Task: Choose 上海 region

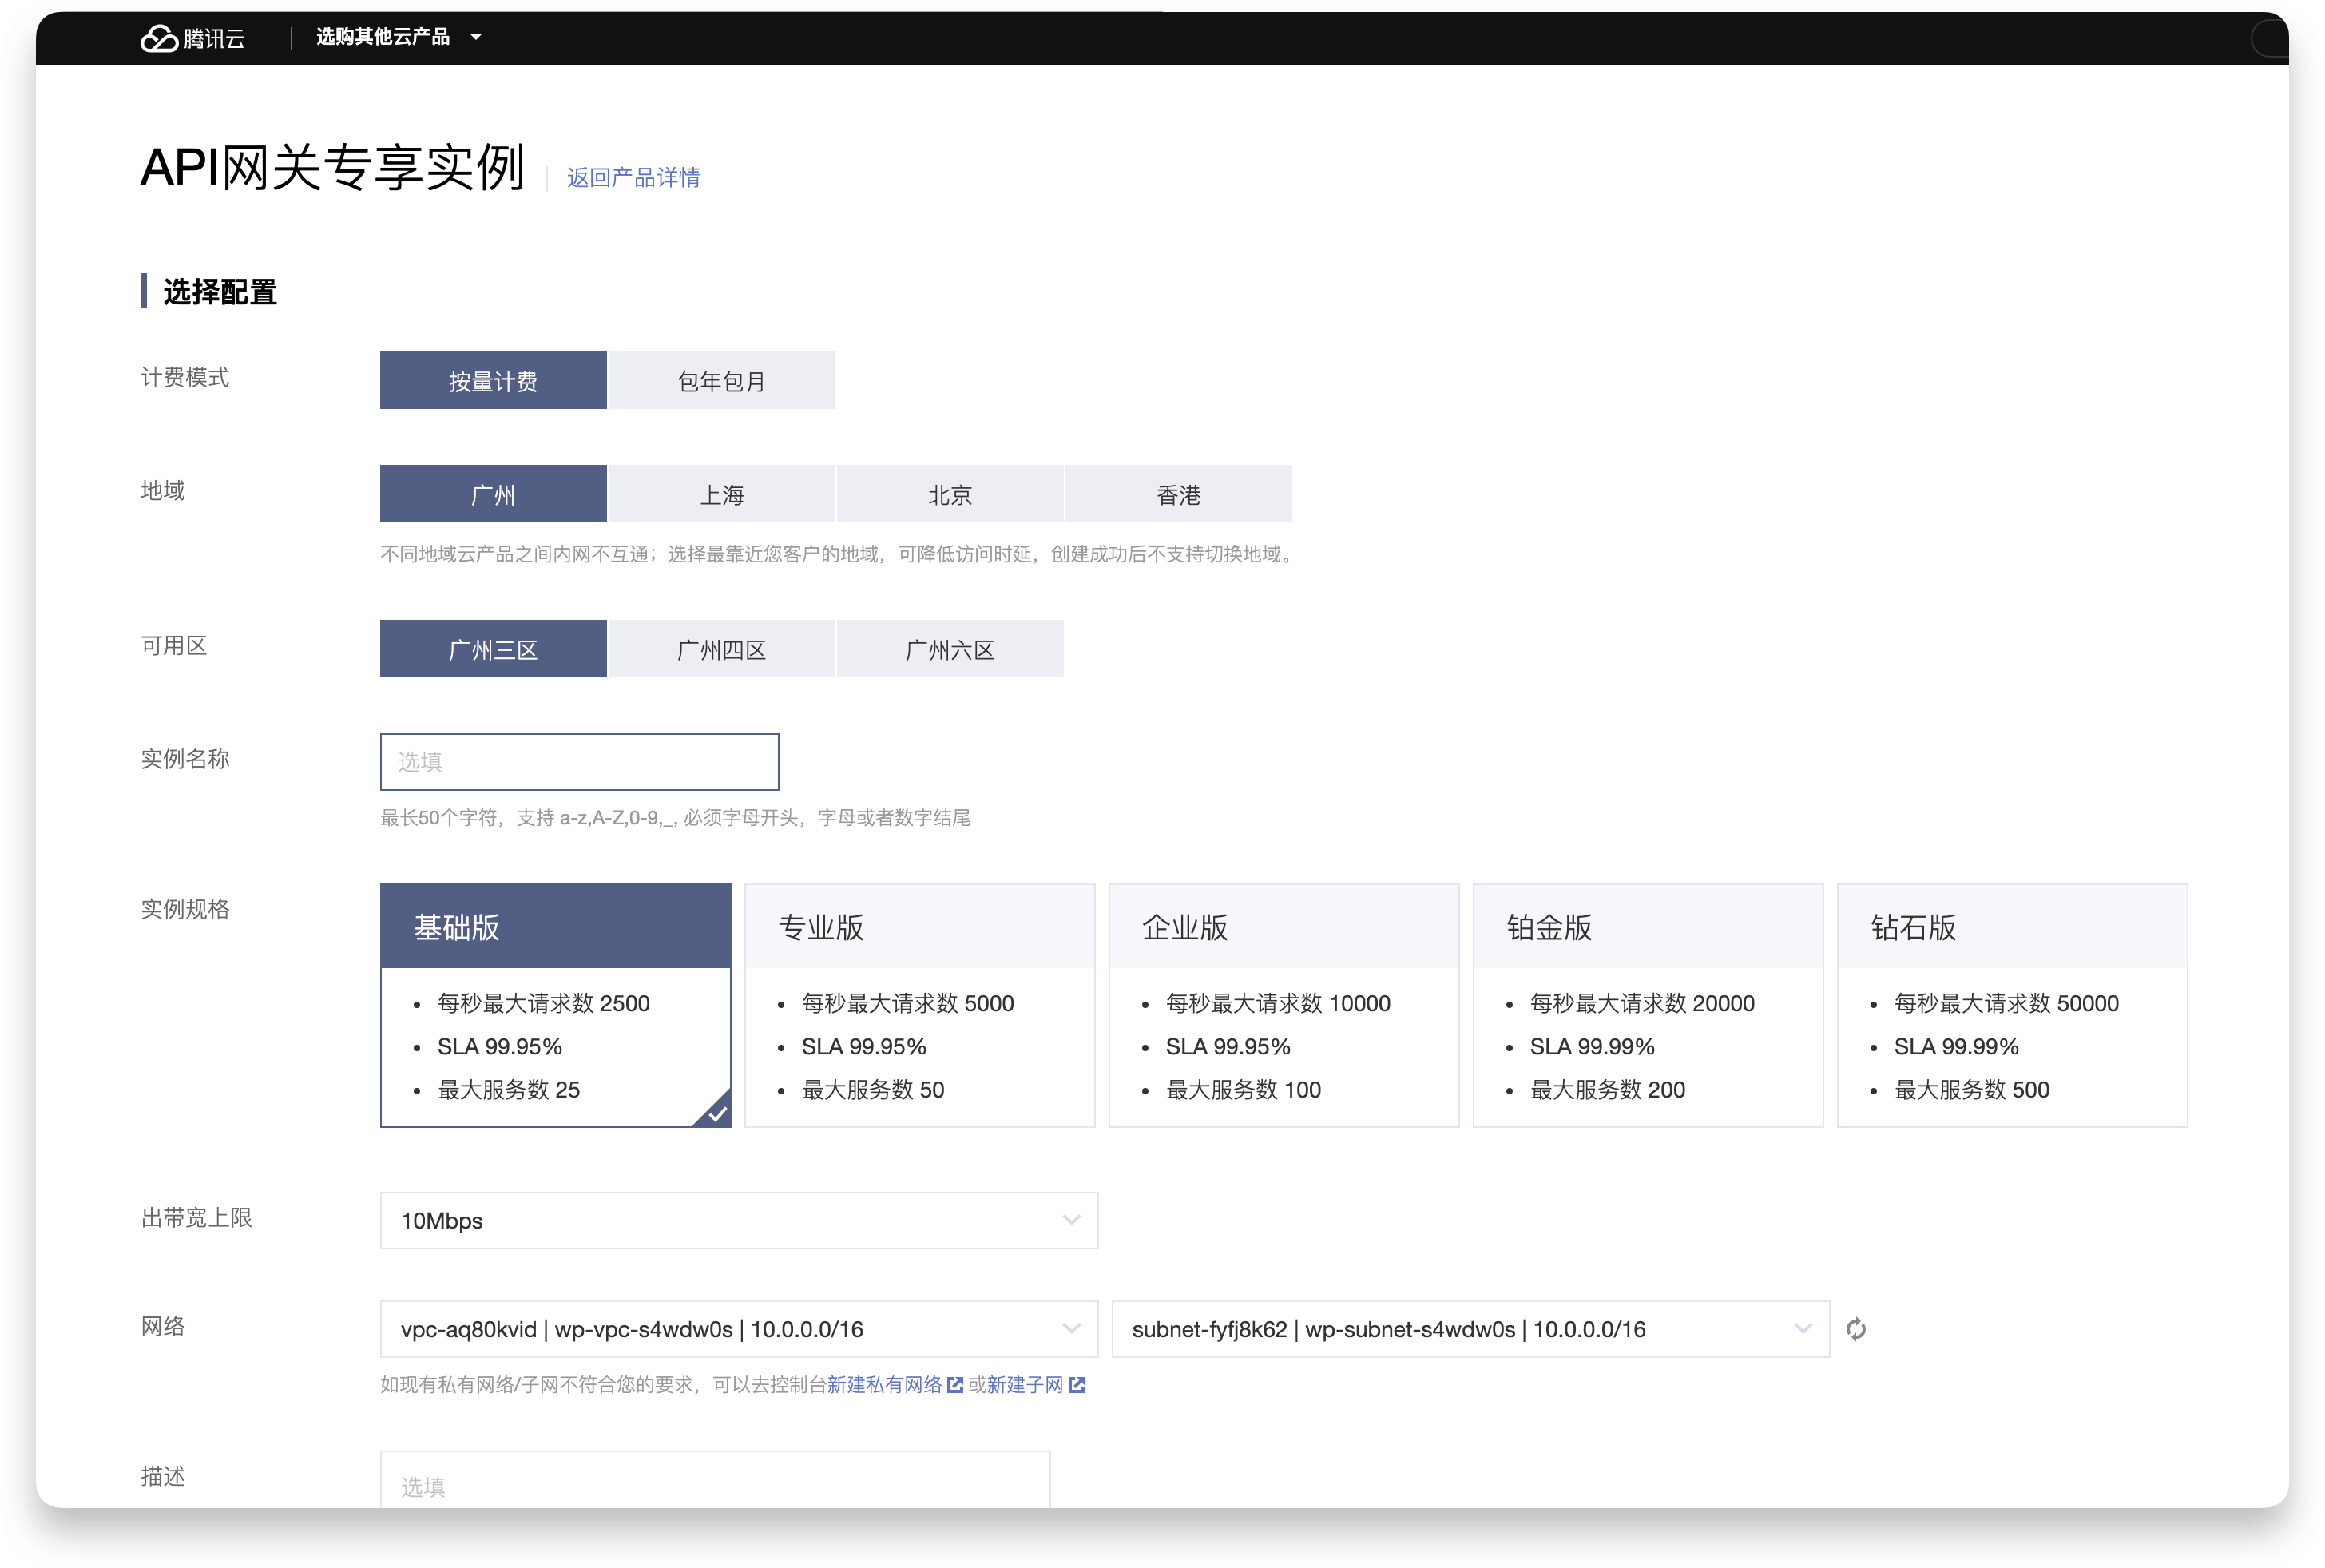Action: tap(721, 494)
